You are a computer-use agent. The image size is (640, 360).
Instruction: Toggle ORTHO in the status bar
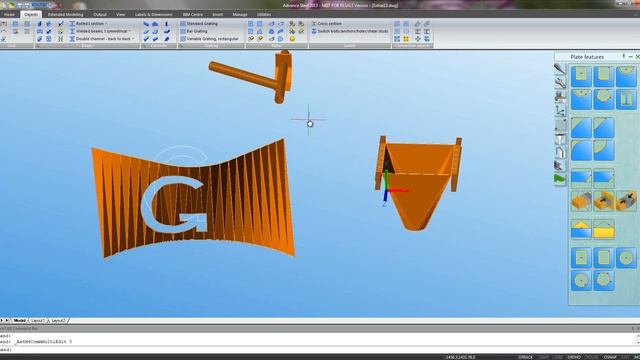(574, 357)
